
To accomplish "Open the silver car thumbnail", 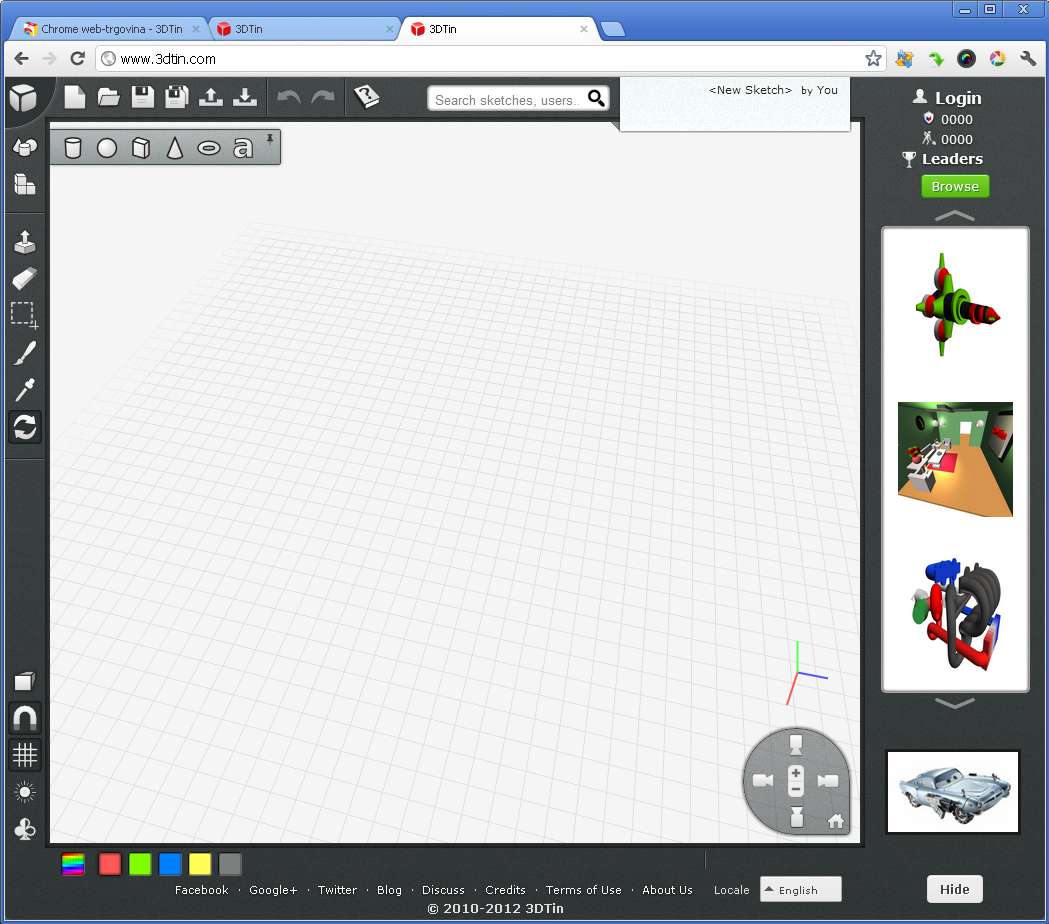I will click(x=953, y=792).
